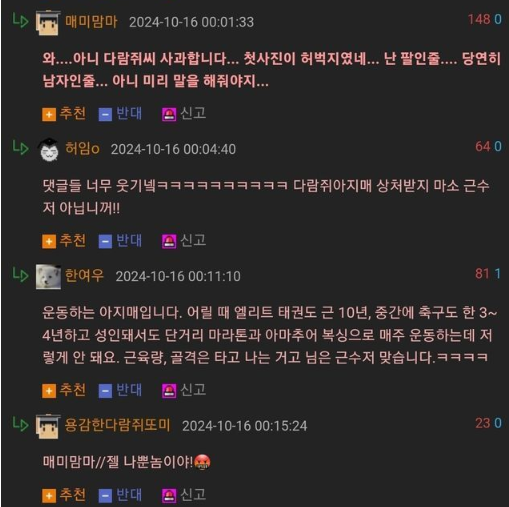
Task: Upvote 한여우's comment with the 추천 button
Action: [64, 390]
